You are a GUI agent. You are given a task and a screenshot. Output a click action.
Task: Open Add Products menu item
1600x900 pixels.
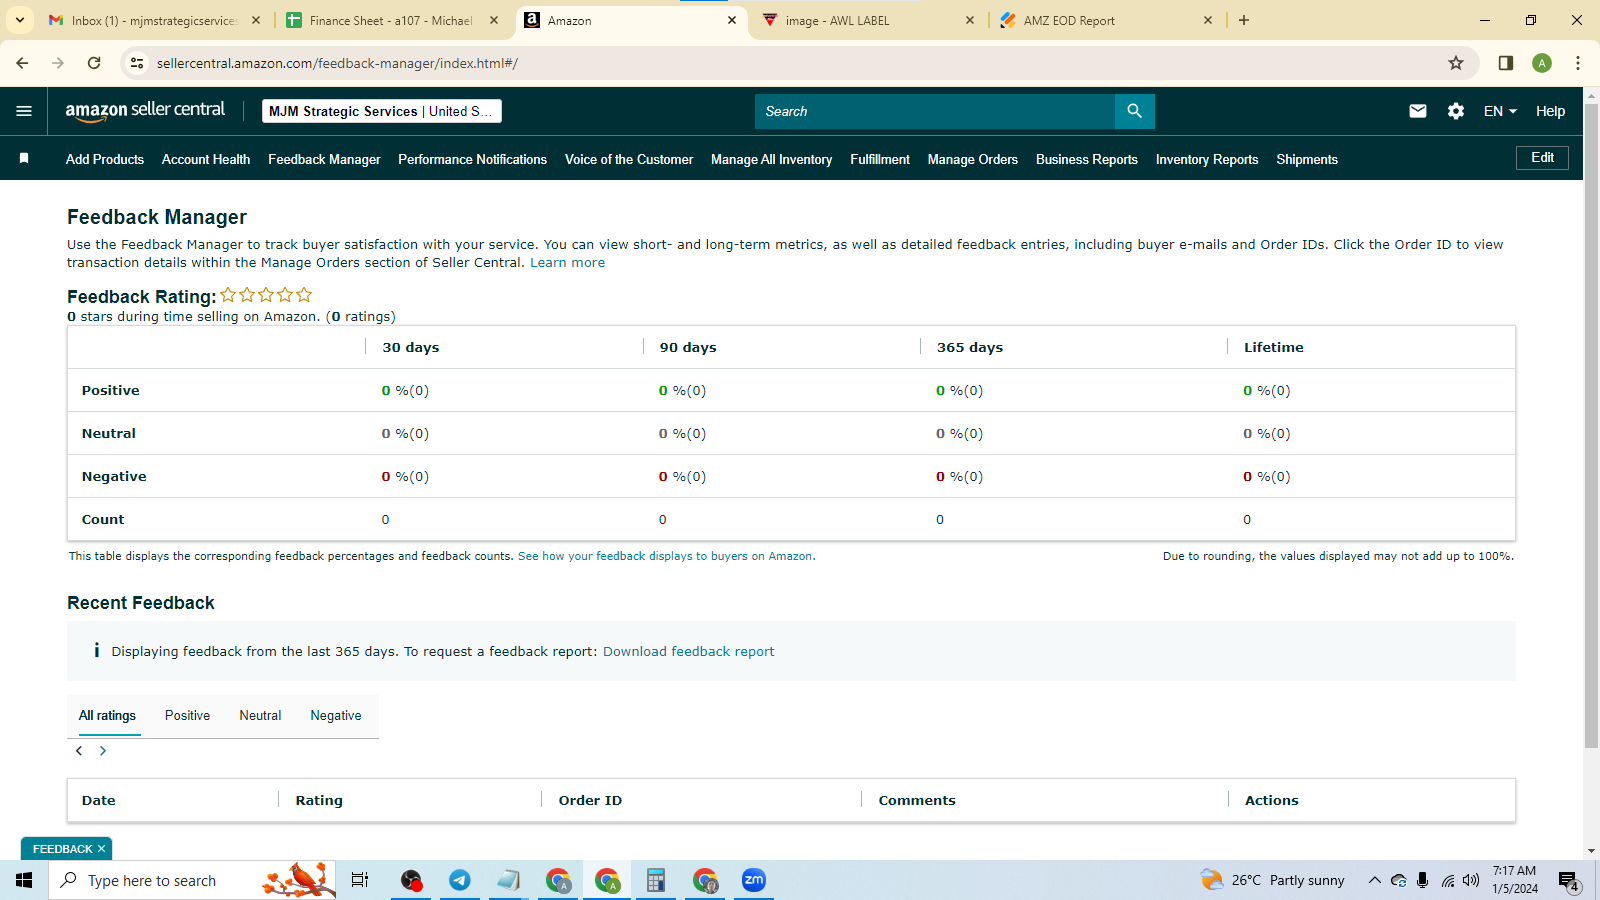click(x=105, y=159)
